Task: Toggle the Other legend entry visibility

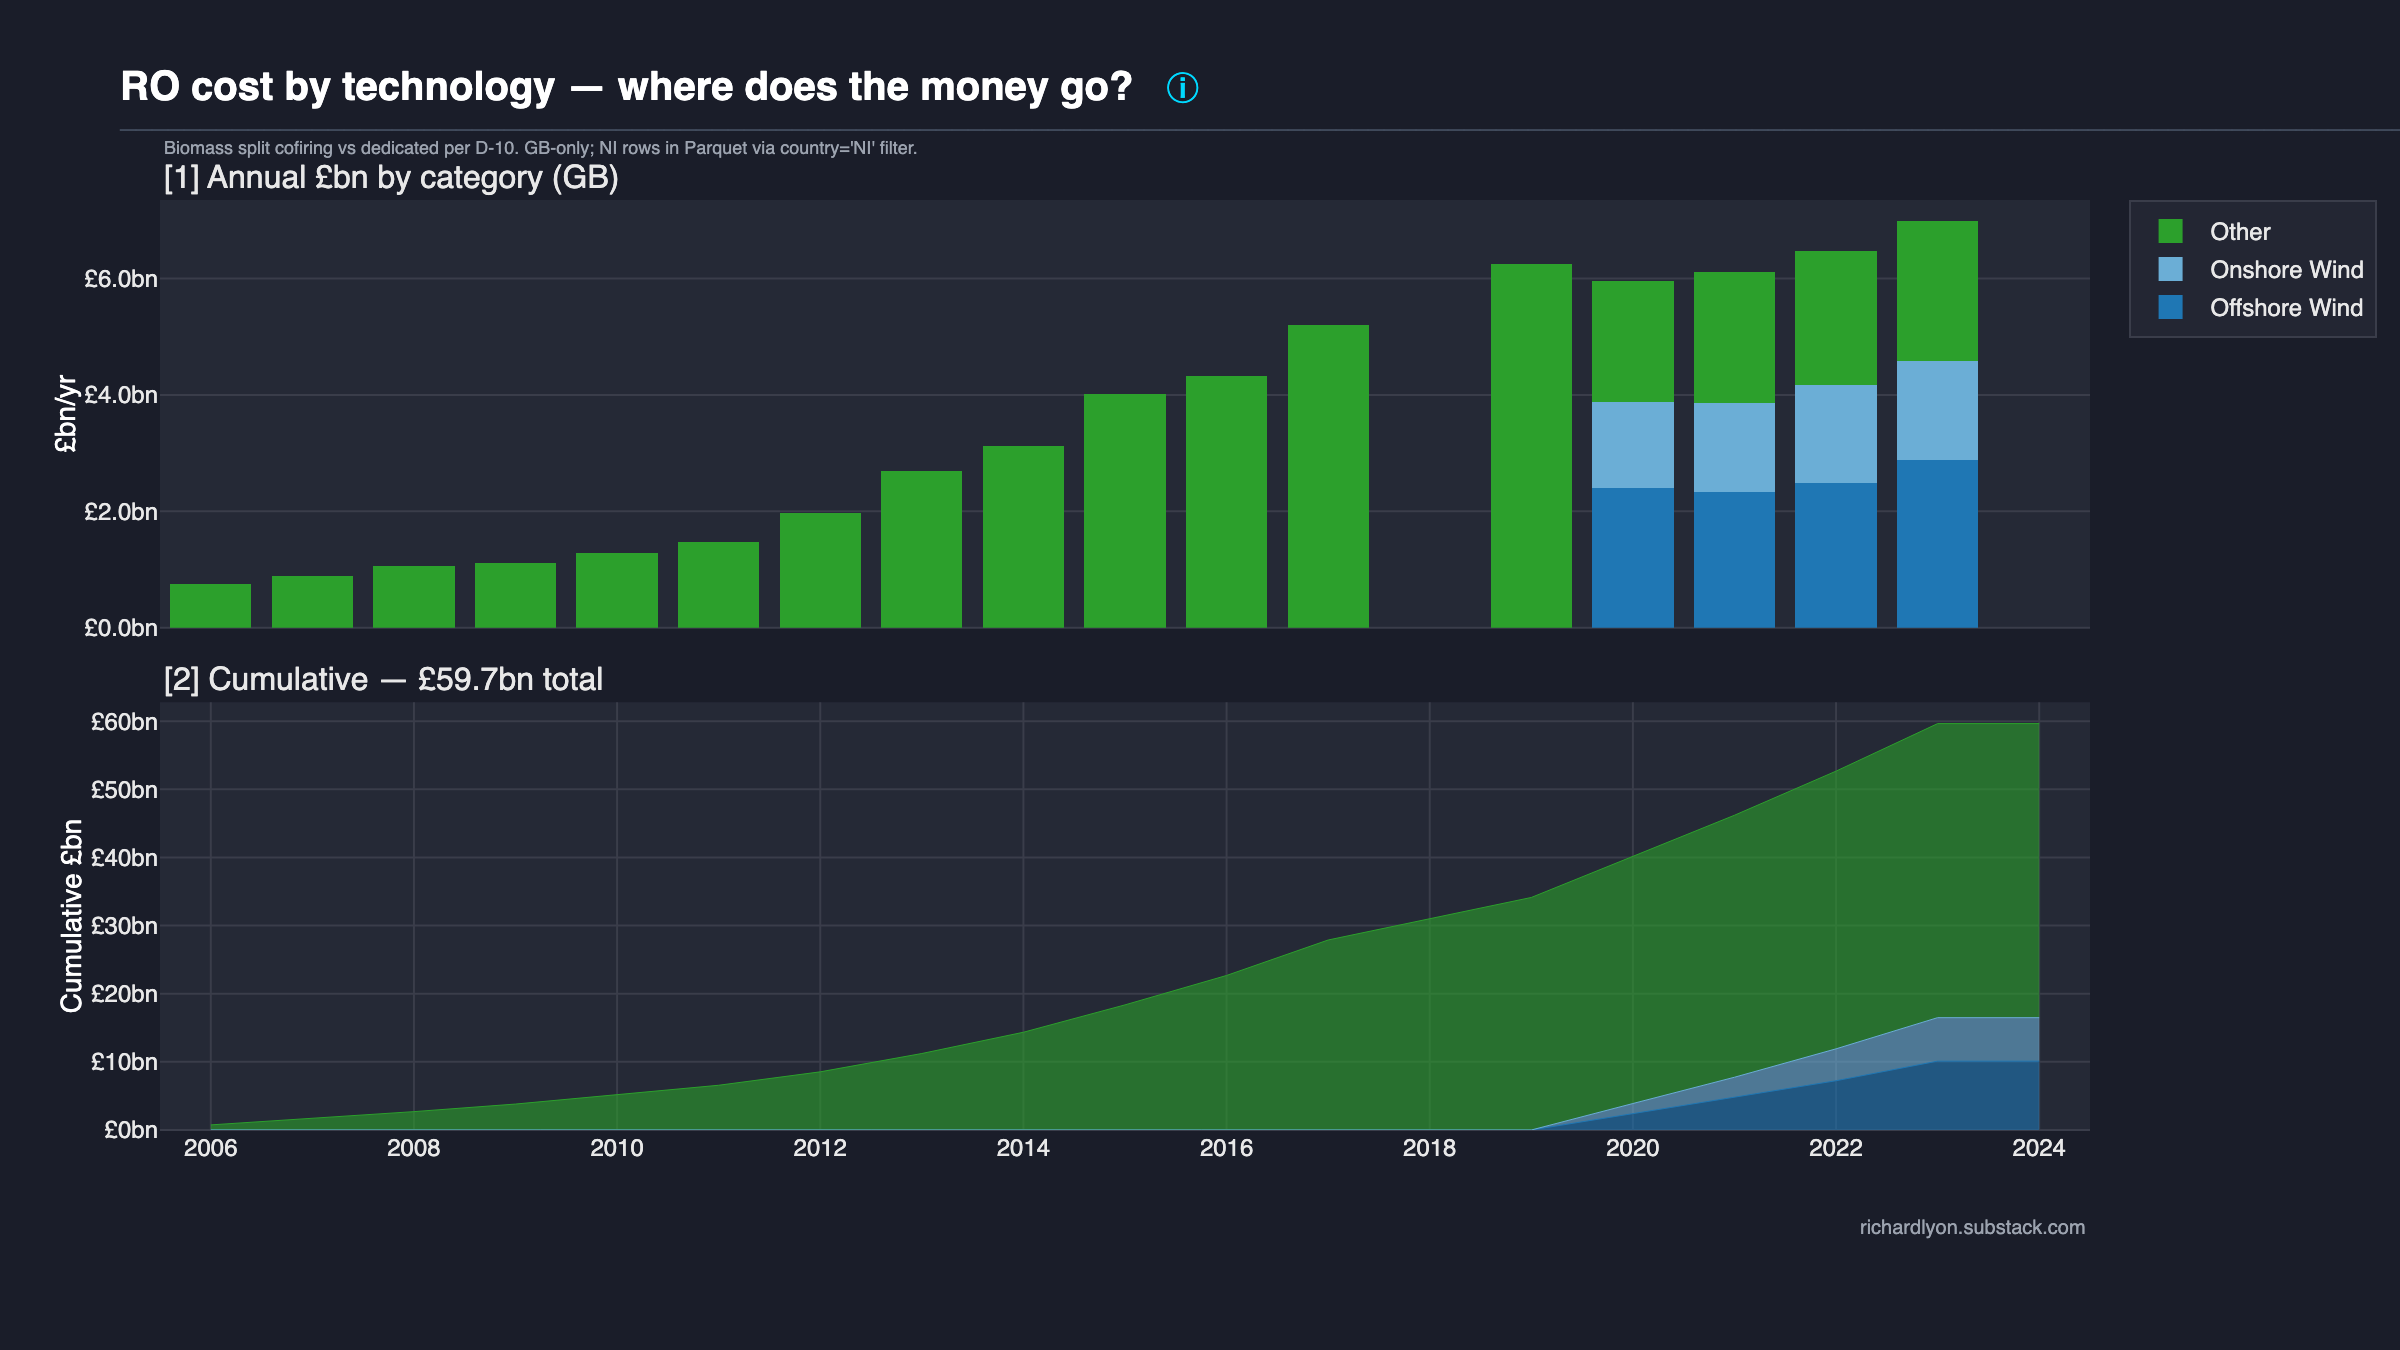Action: 2240,231
